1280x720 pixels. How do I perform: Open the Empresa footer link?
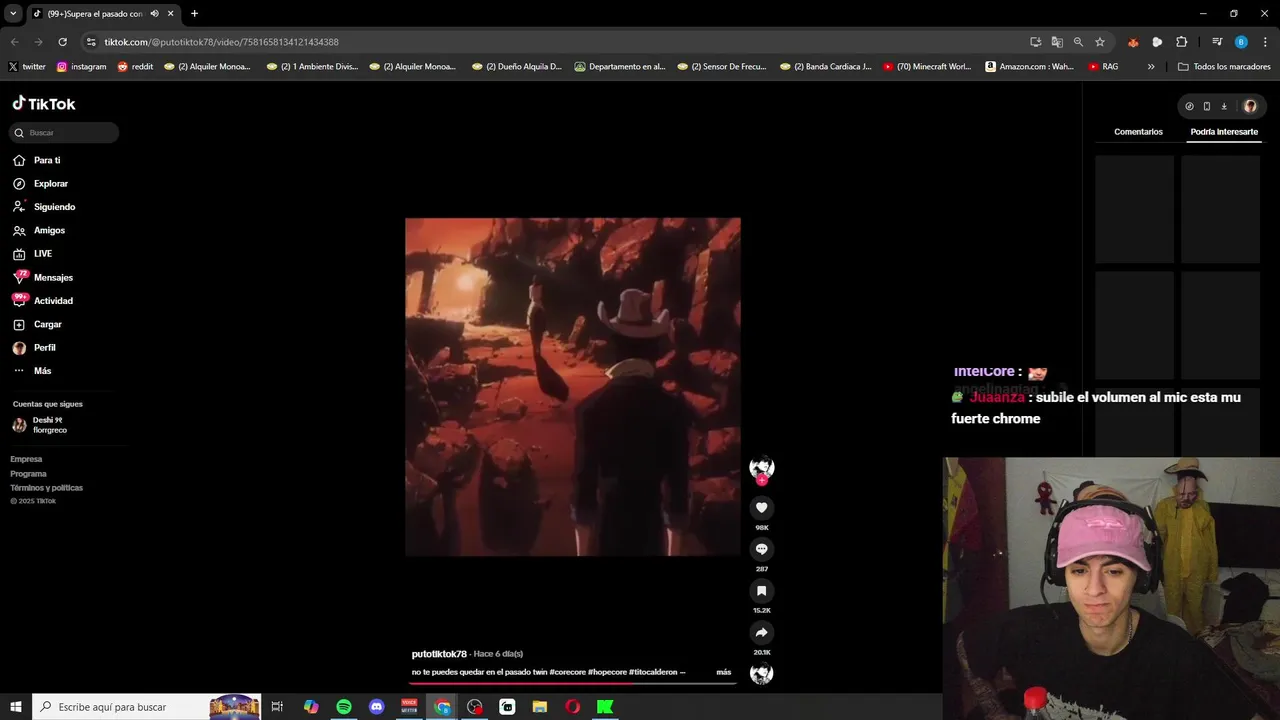coord(26,459)
